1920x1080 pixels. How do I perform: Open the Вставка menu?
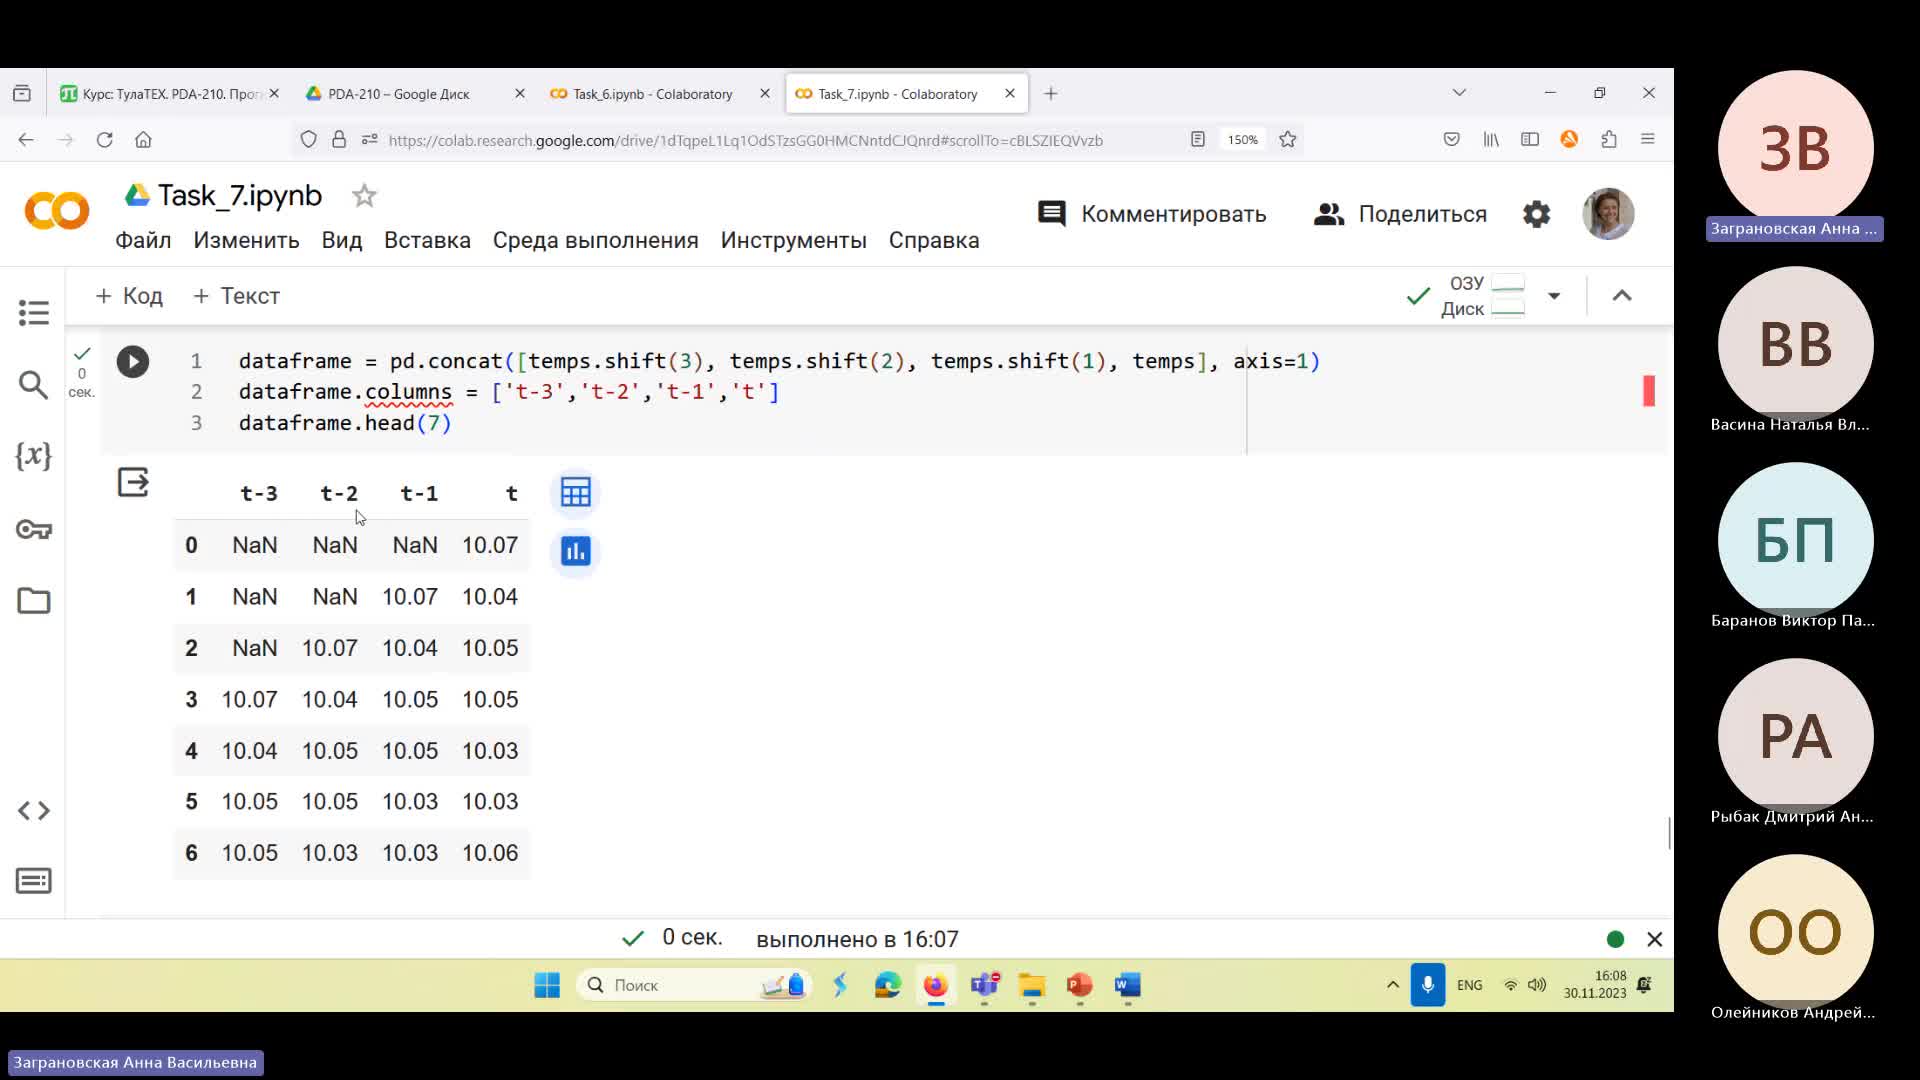427,241
